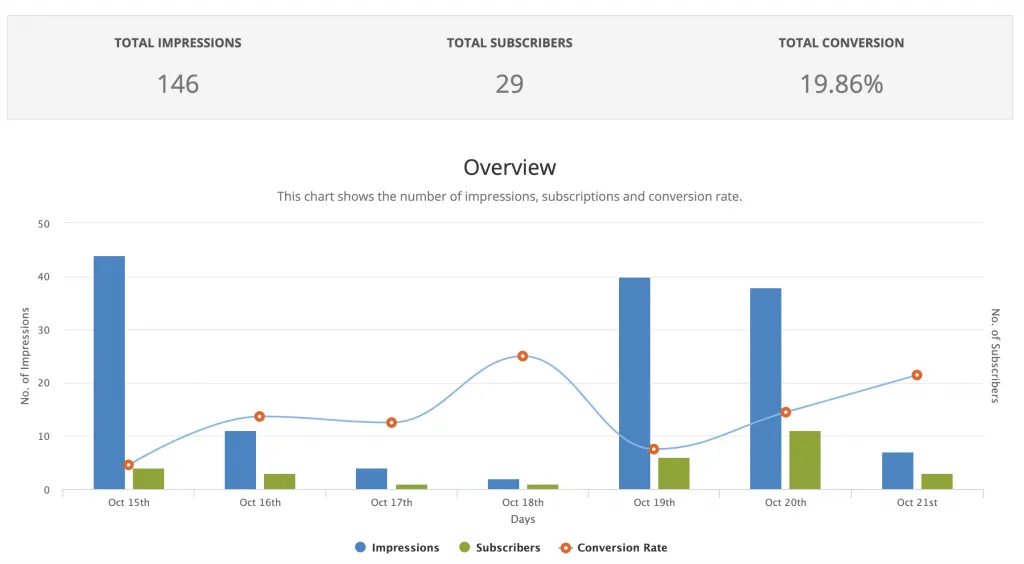
Task: Click the y-axis value 40
Action: pyautogui.click(x=44, y=277)
